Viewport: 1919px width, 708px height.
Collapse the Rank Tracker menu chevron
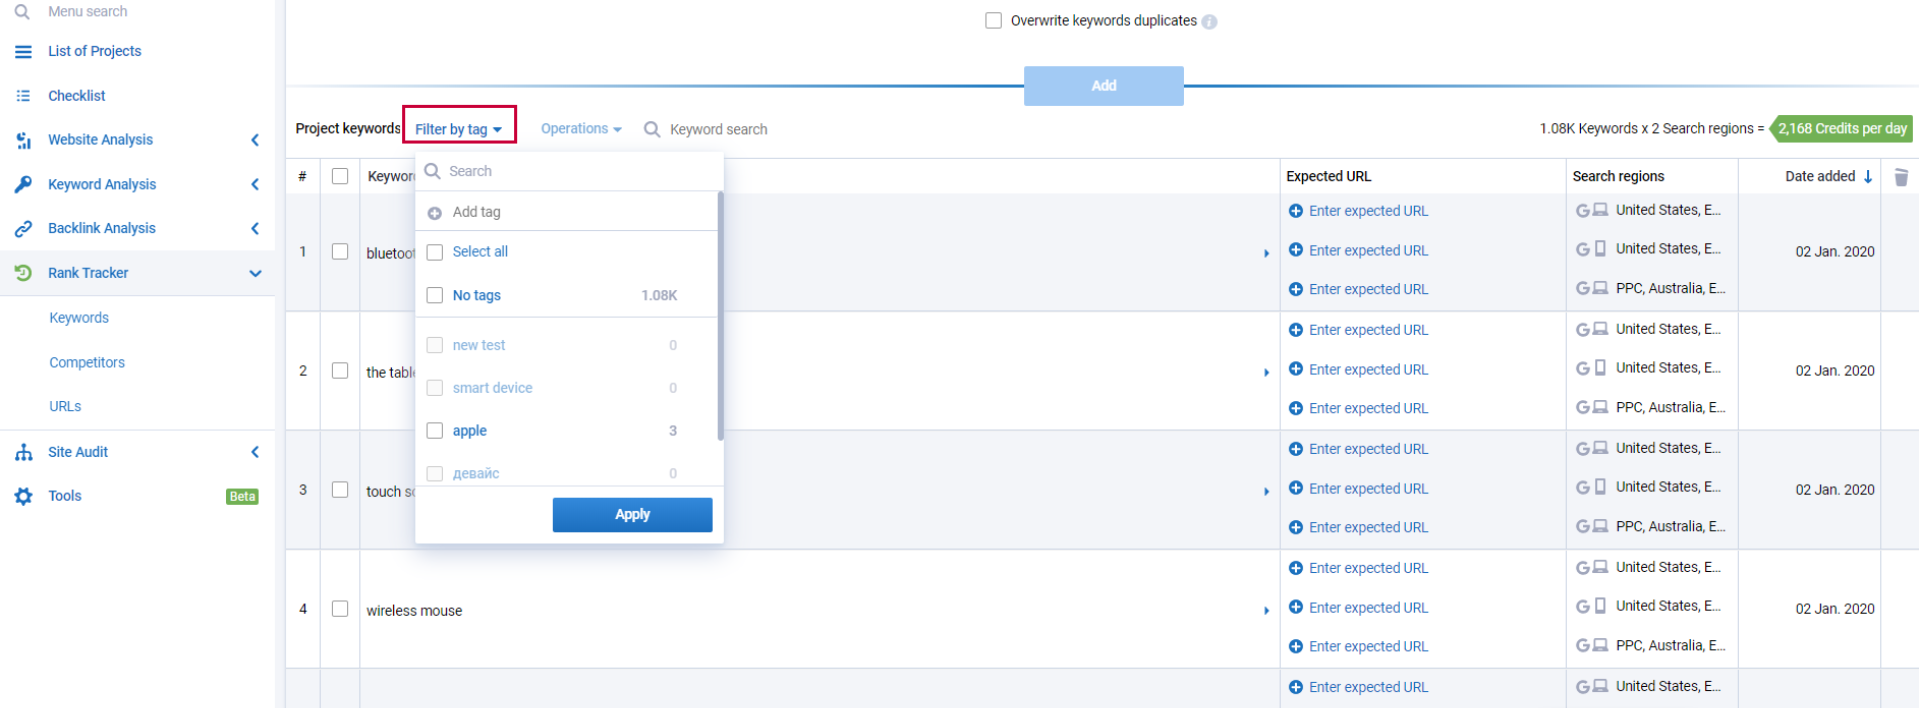[x=255, y=273]
